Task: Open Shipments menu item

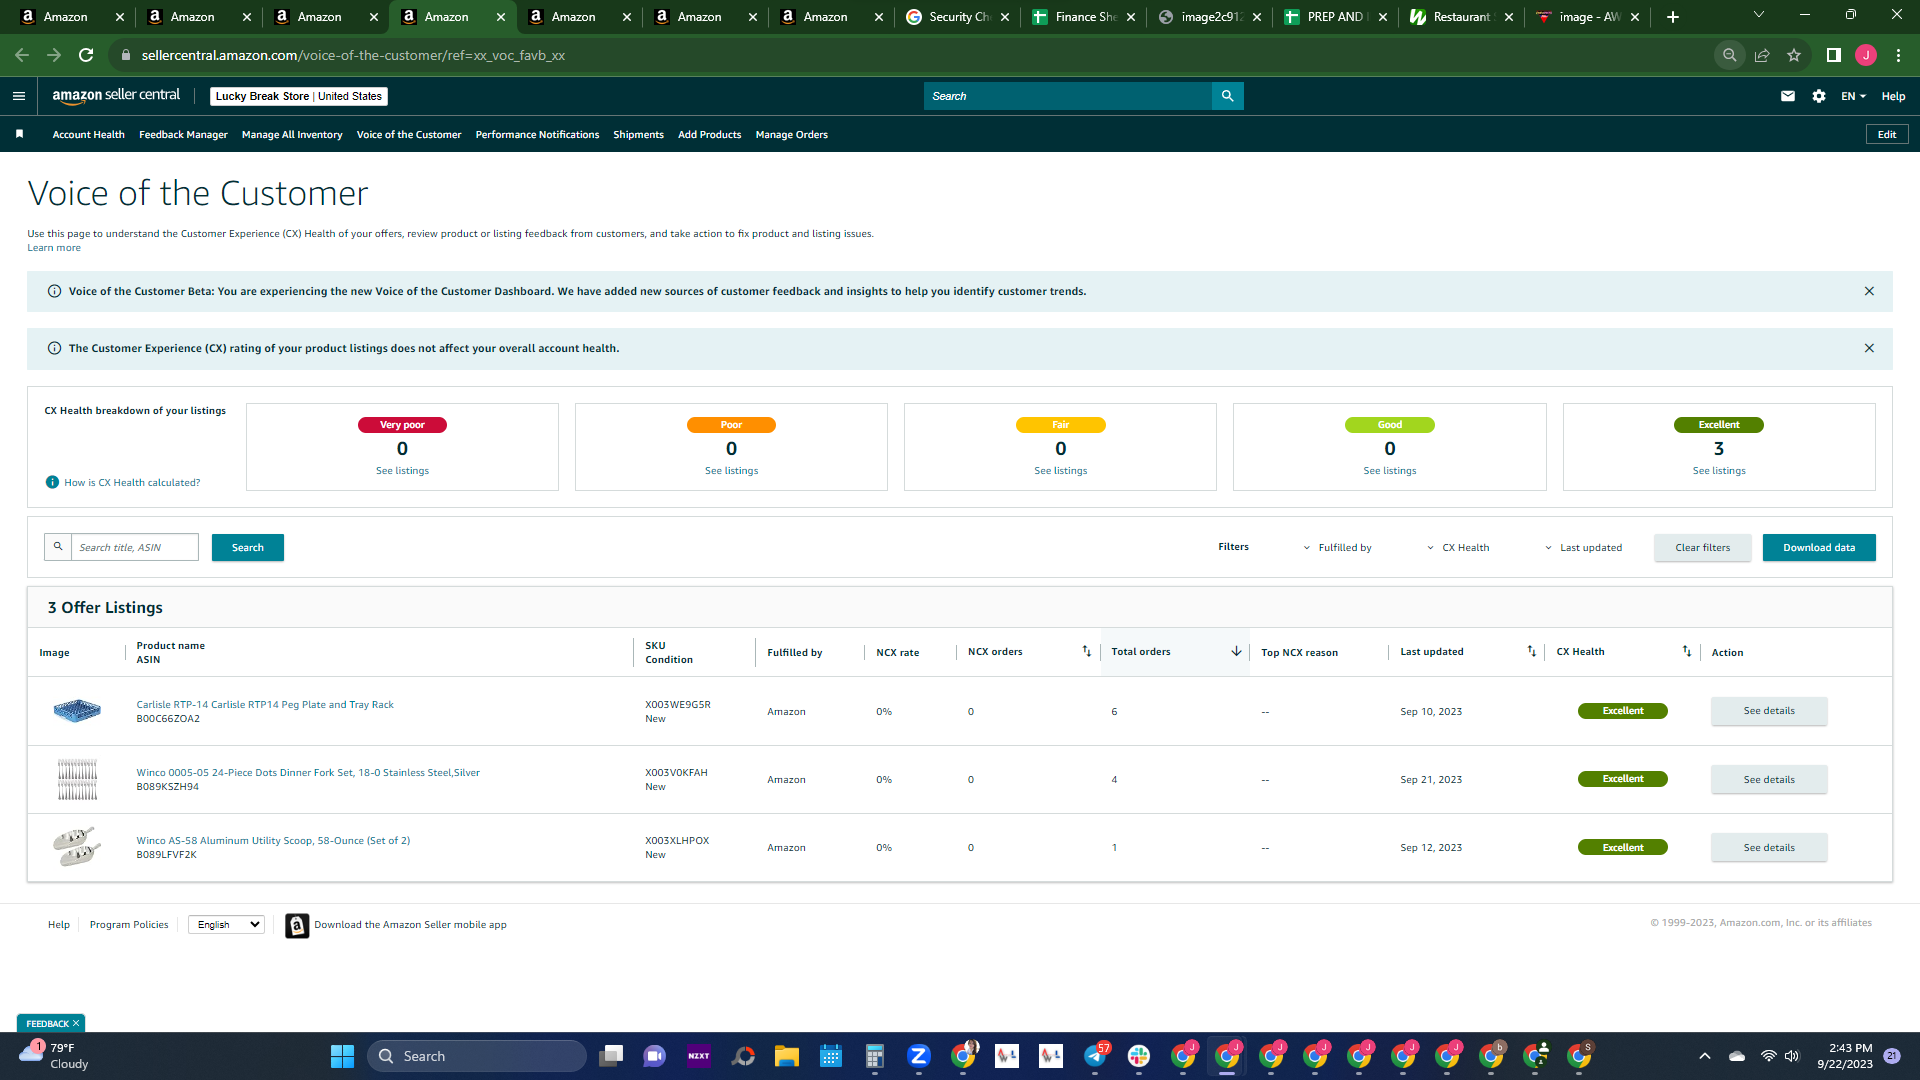Action: click(638, 134)
